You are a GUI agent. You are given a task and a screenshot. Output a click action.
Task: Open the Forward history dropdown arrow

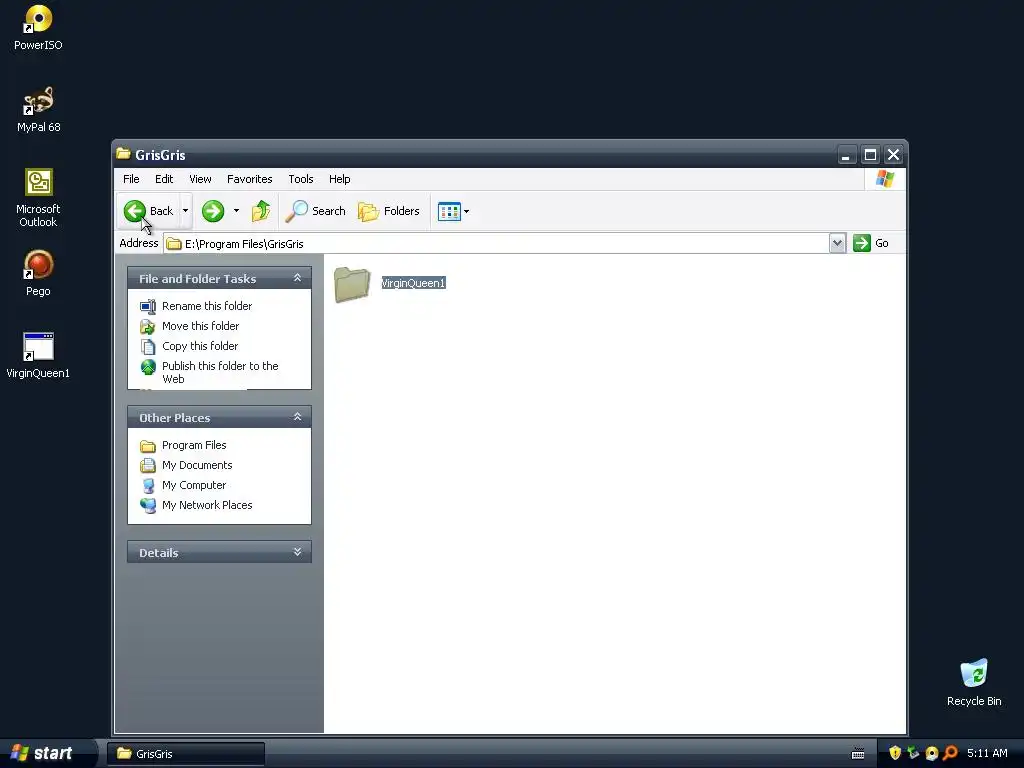236,211
